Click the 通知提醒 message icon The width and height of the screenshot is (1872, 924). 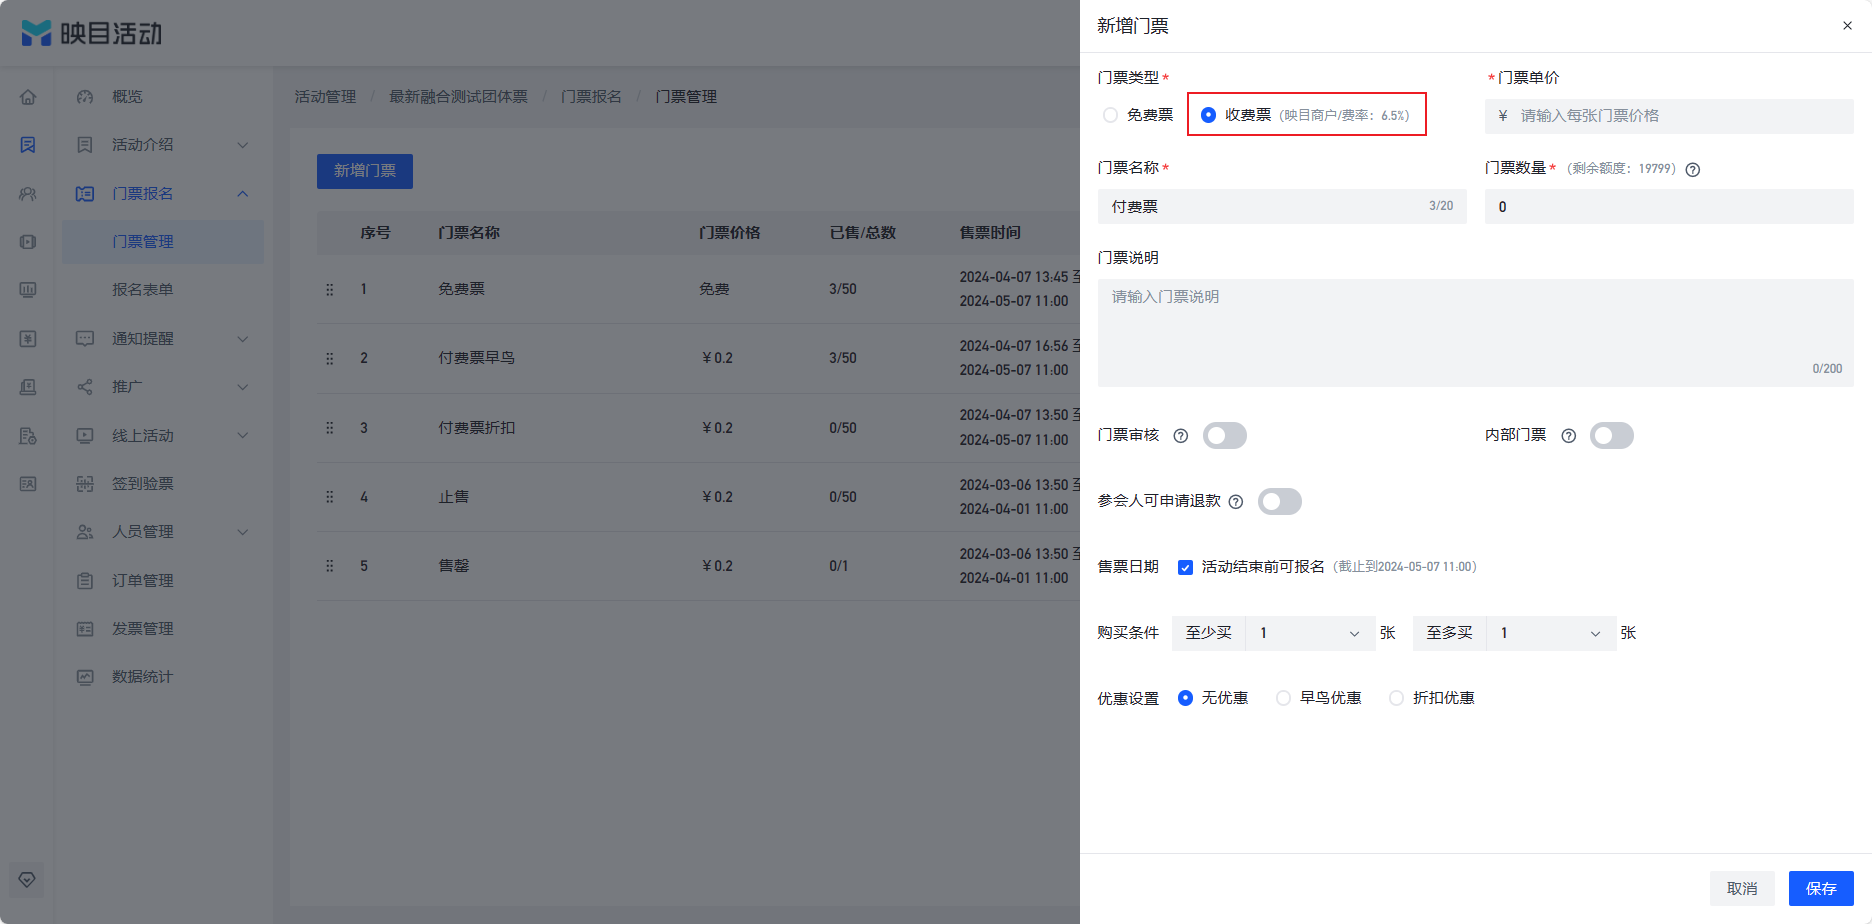[85, 339]
